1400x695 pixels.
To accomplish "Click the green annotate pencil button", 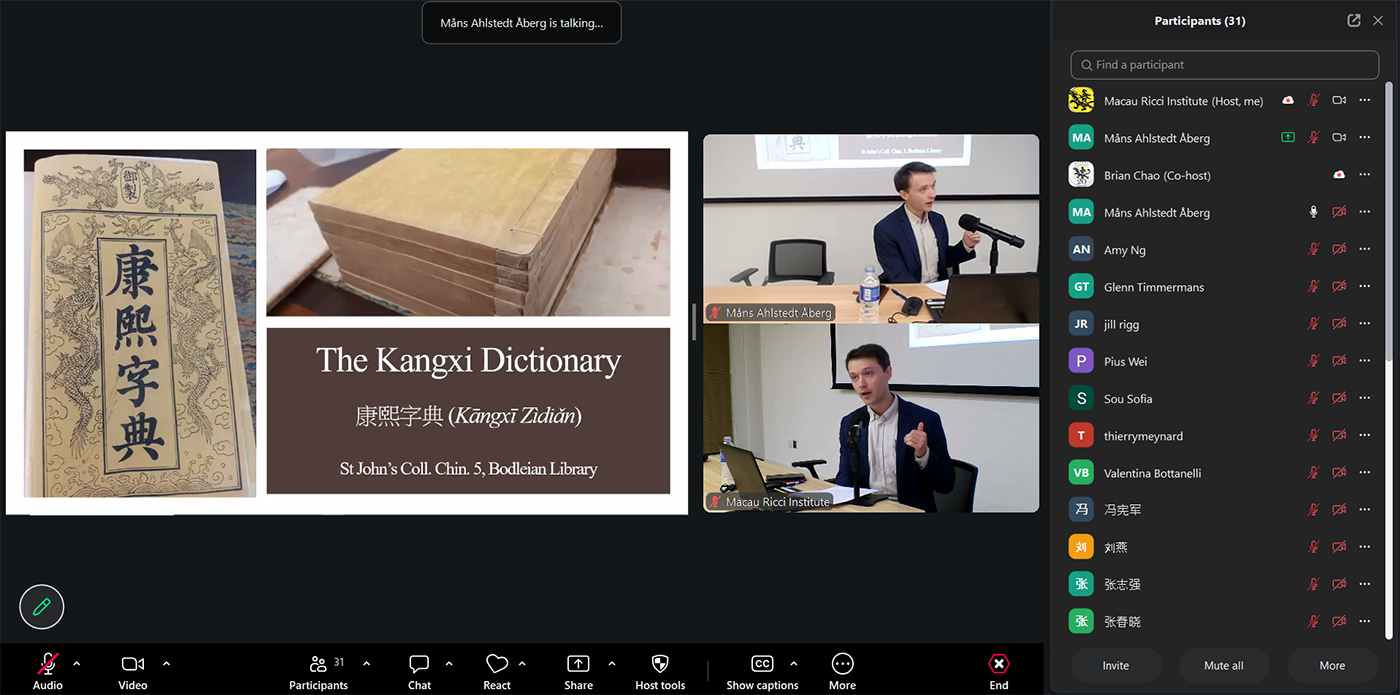I will coord(42,606).
